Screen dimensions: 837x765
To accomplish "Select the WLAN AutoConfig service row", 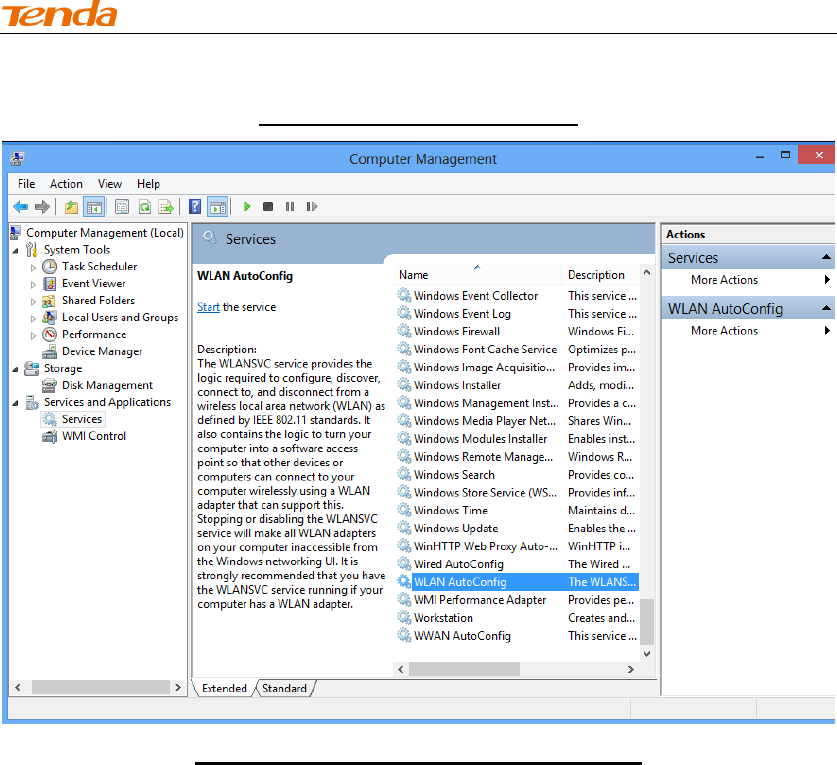I will click(x=517, y=582).
